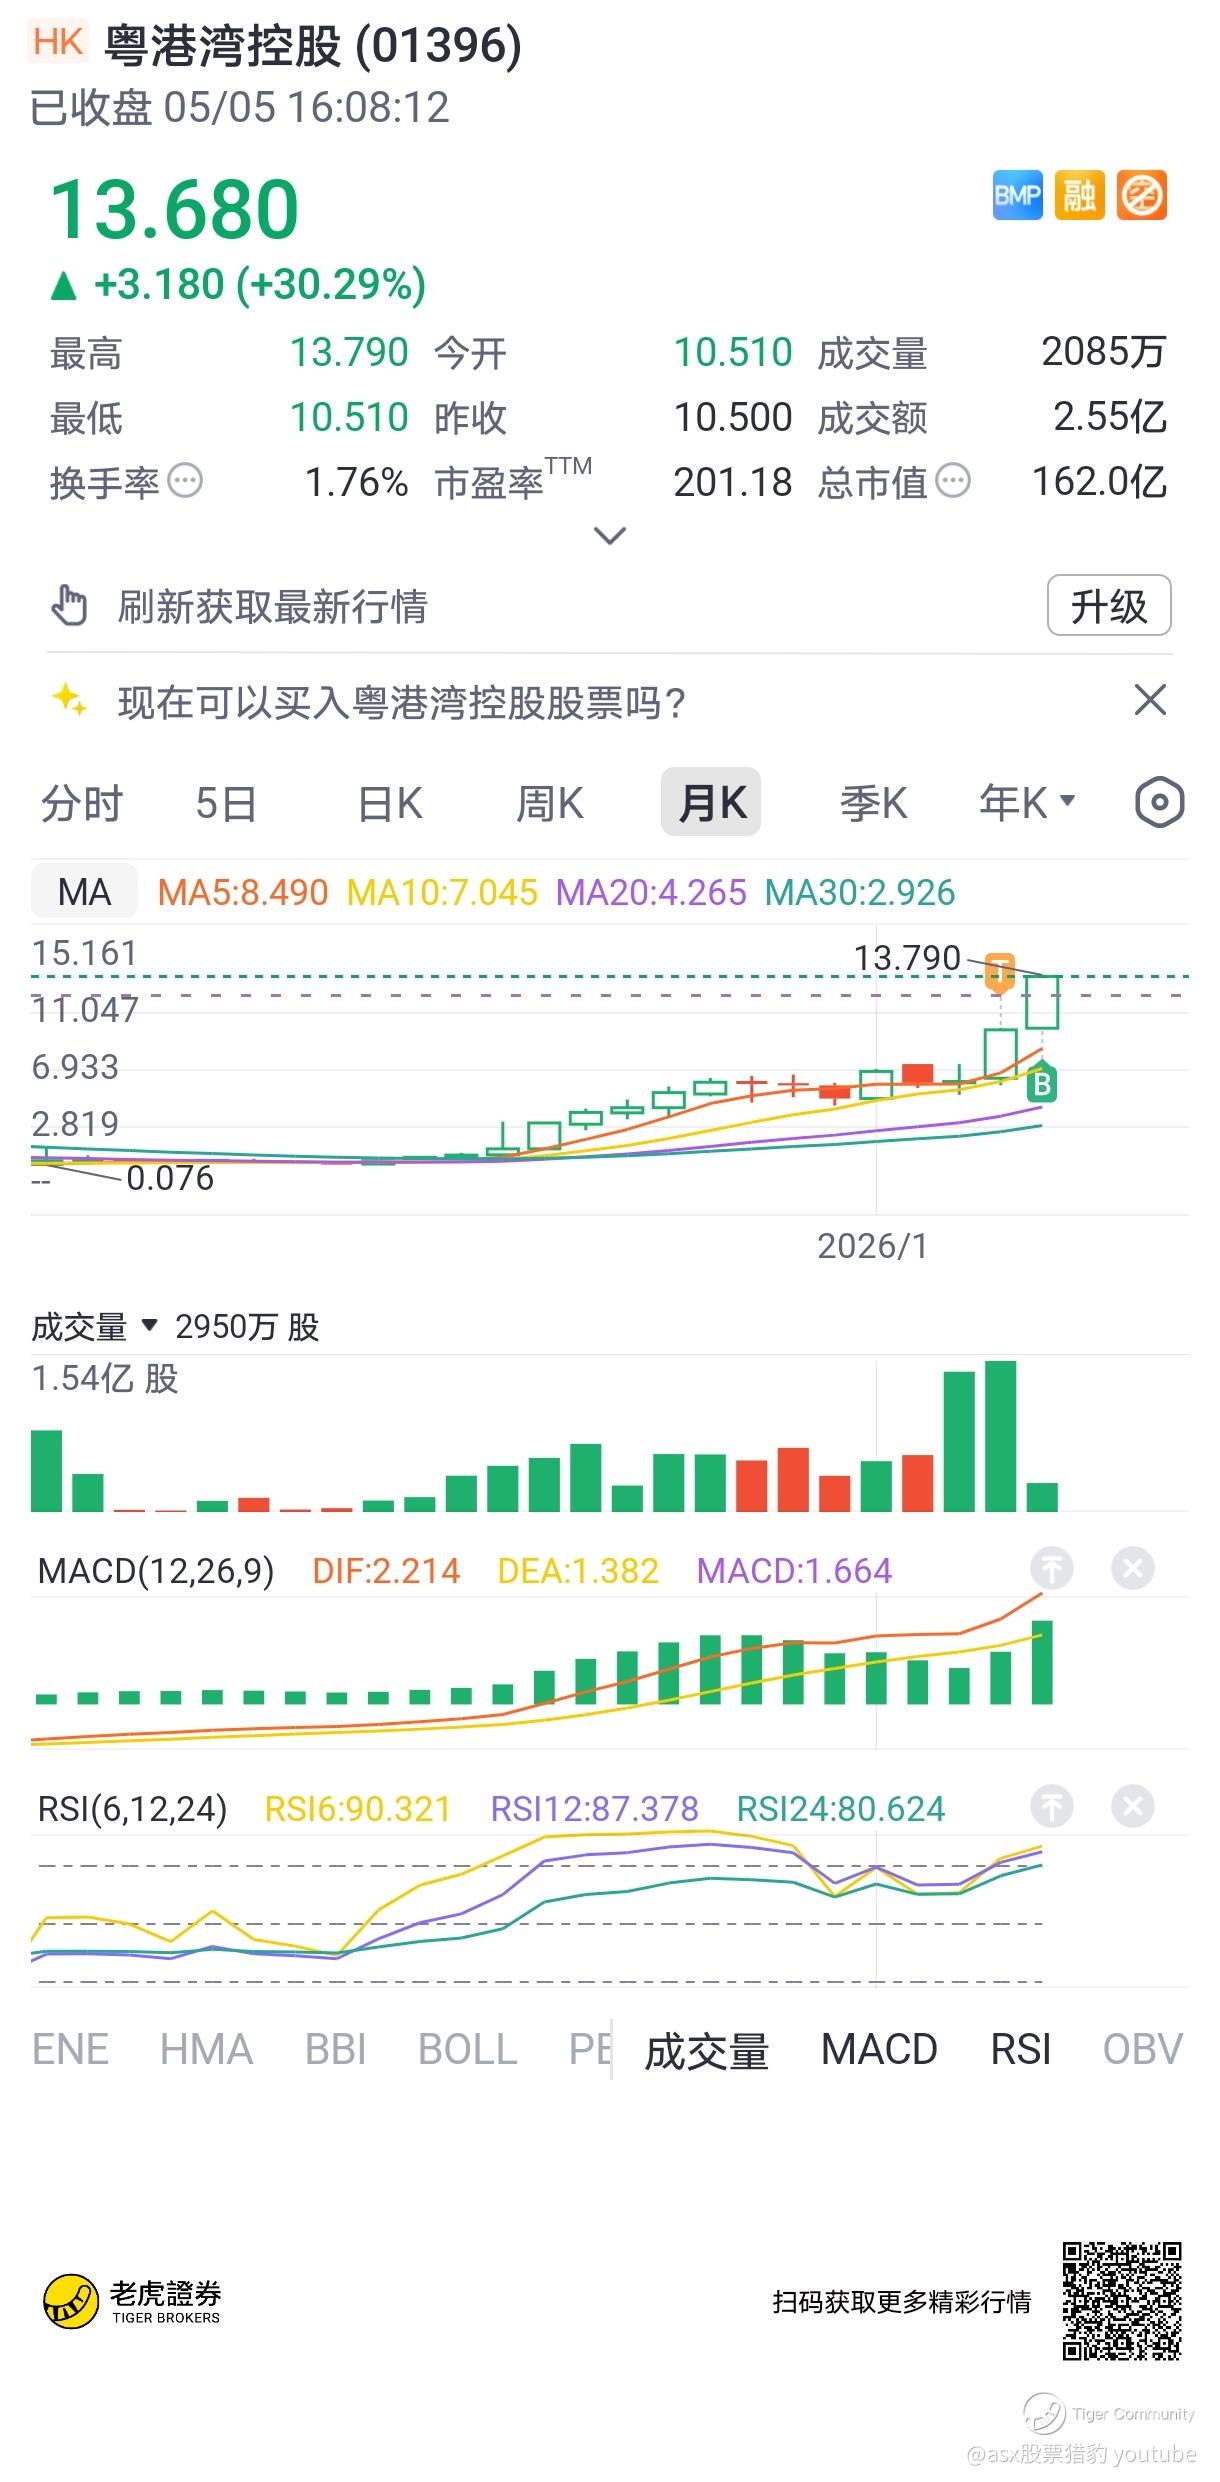
Task: Tap the hand refresh quote icon
Action: [69, 606]
